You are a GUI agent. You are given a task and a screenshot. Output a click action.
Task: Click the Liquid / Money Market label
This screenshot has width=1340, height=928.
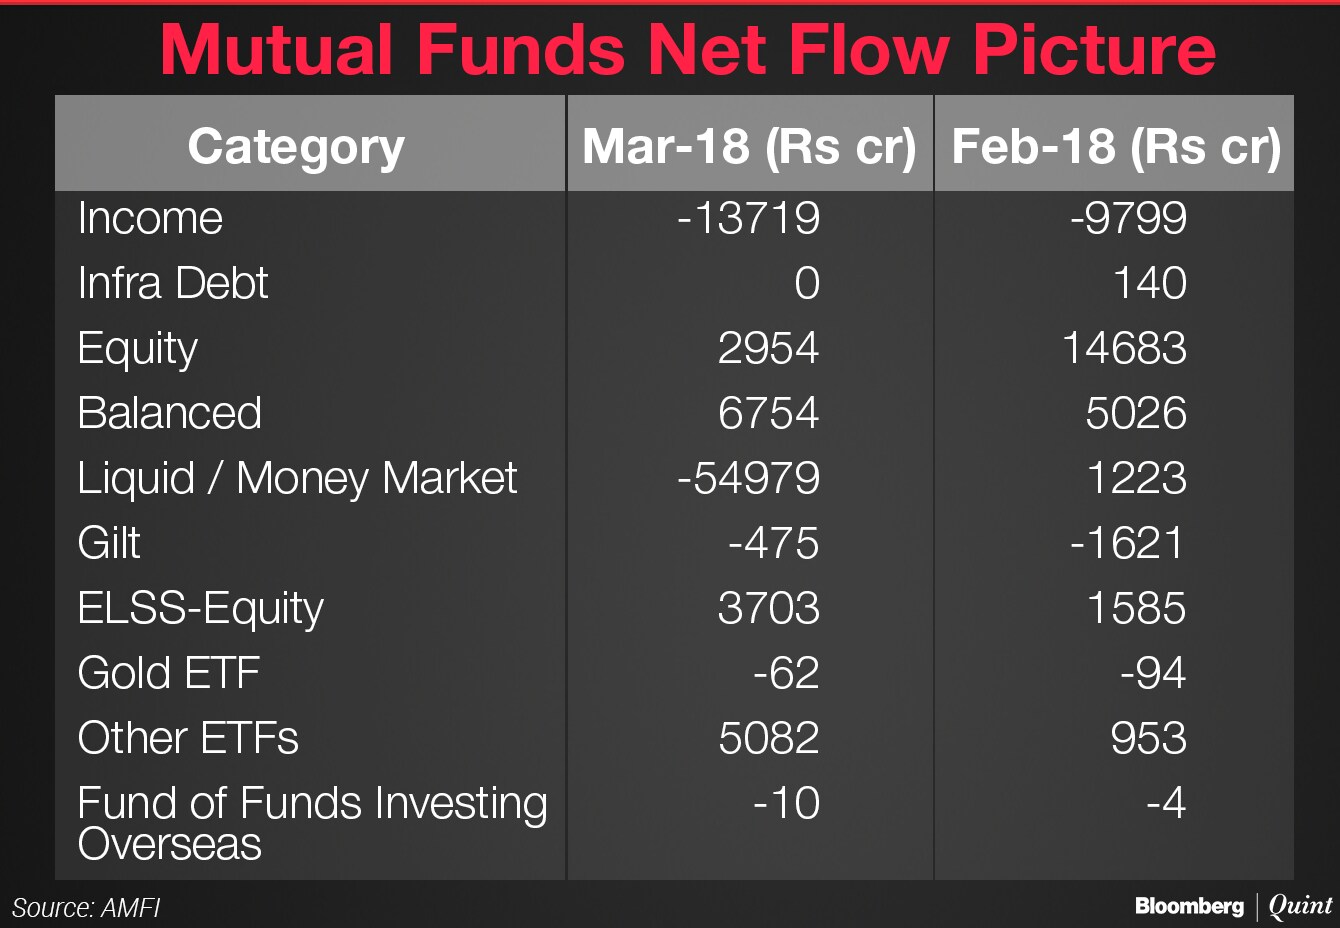(x=297, y=478)
